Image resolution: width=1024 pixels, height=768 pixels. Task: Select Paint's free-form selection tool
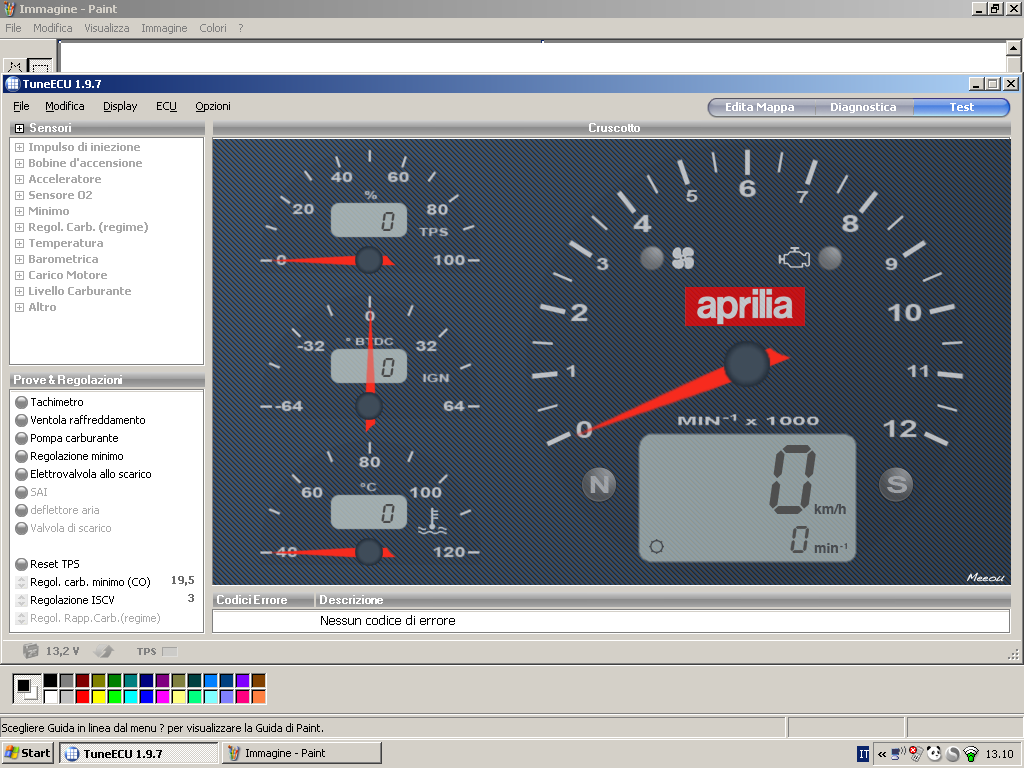point(15,66)
